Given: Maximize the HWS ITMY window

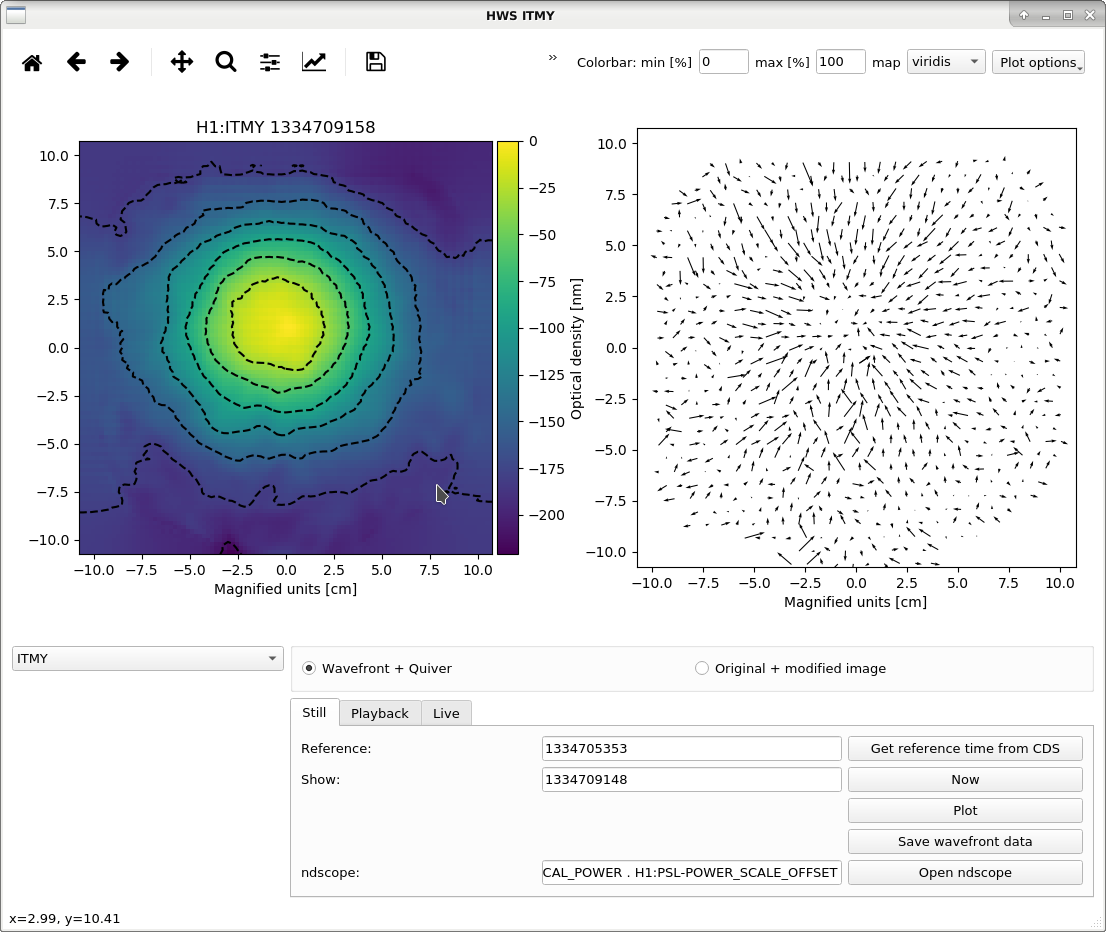Looking at the screenshot, I should click(x=1068, y=15).
